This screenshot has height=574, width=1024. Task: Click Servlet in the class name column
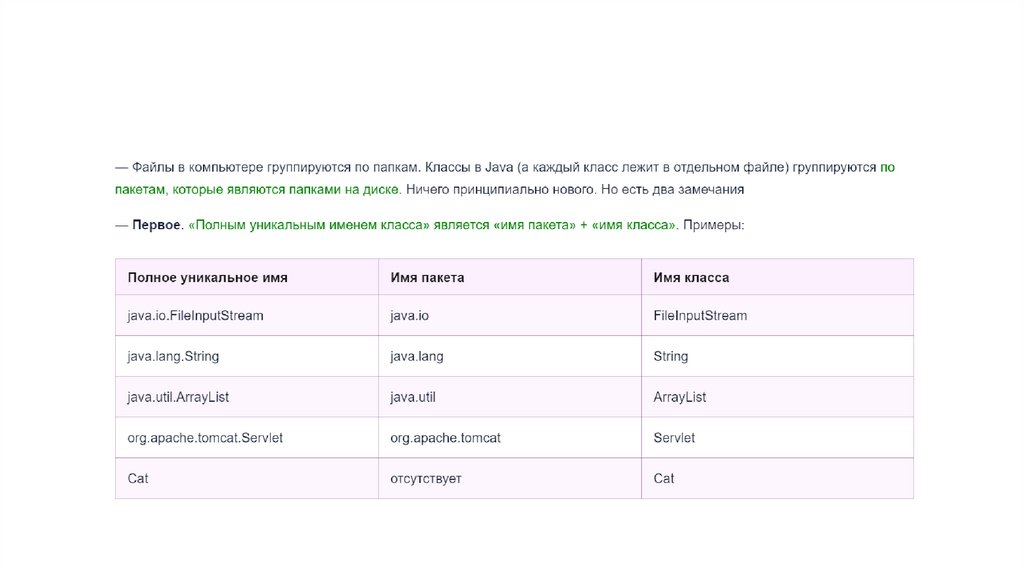(674, 438)
